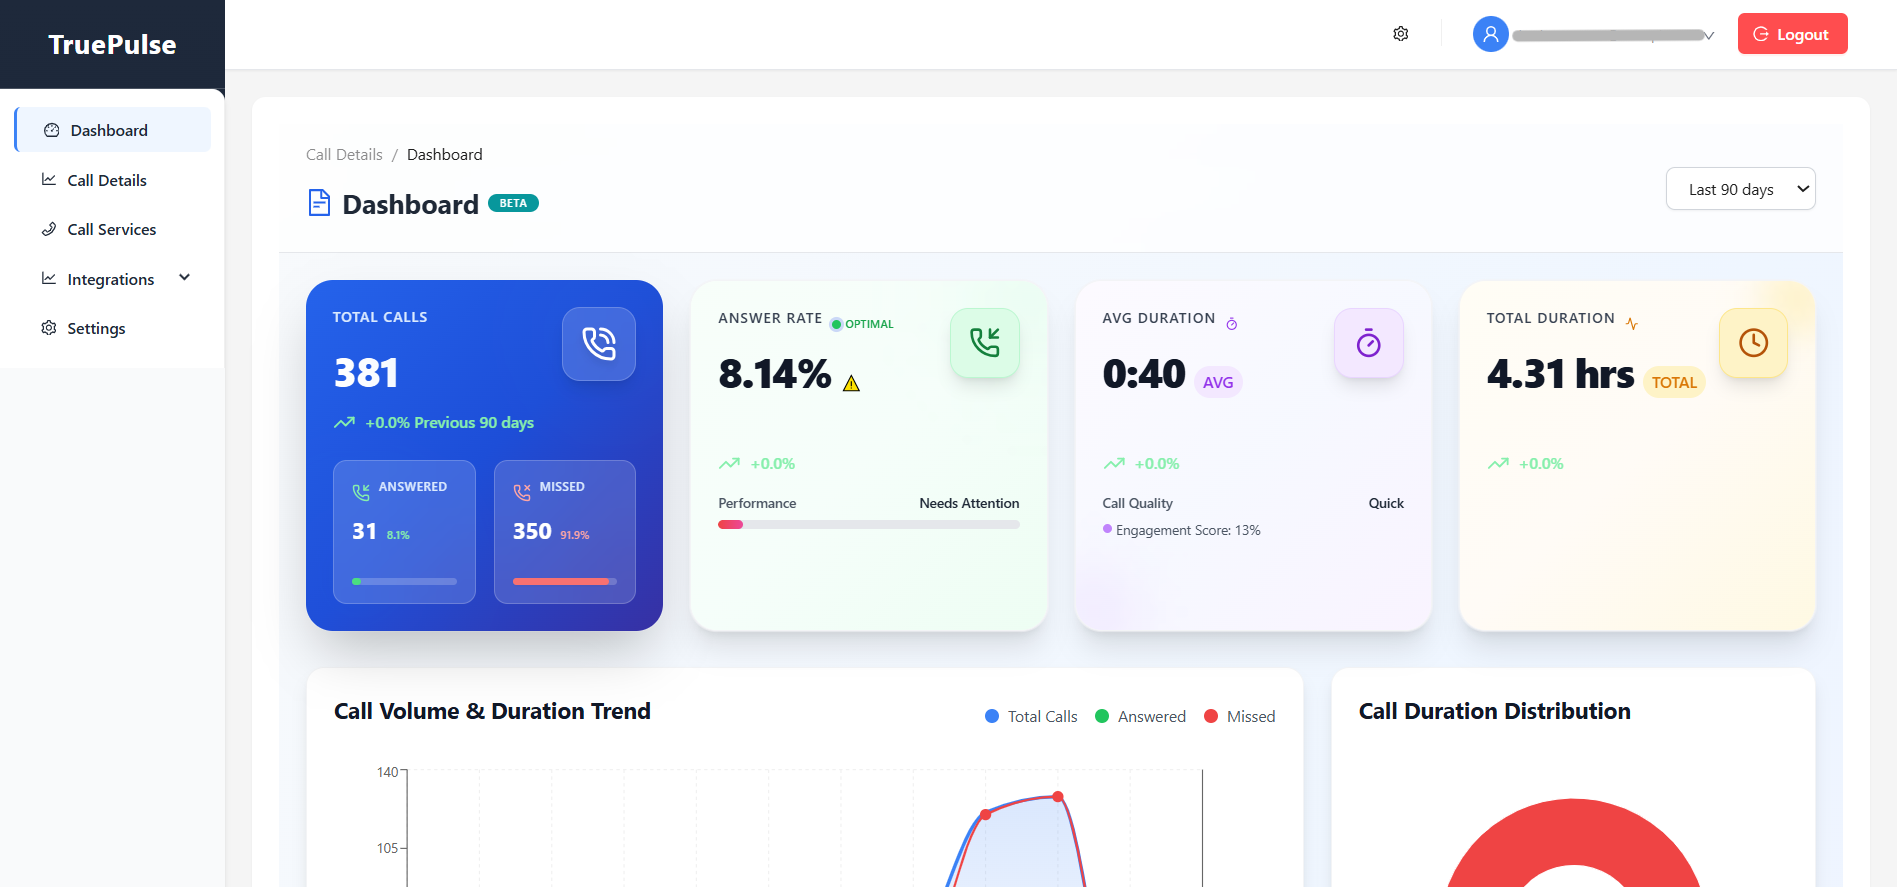Image resolution: width=1897 pixels, height=887 pixels.
Task: Click the document icon beside Dashboard title
Action: click(319, 203)
